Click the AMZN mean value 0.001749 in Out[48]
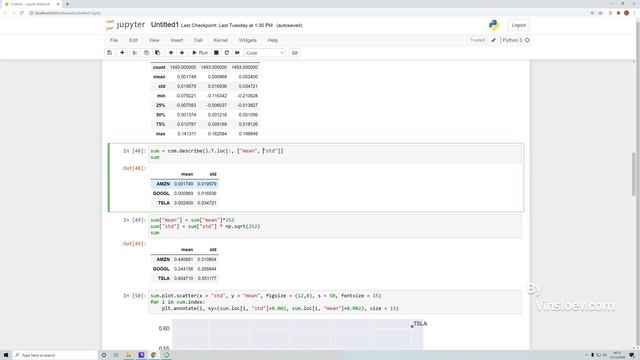The image size is (640, 360). (184, 184)
